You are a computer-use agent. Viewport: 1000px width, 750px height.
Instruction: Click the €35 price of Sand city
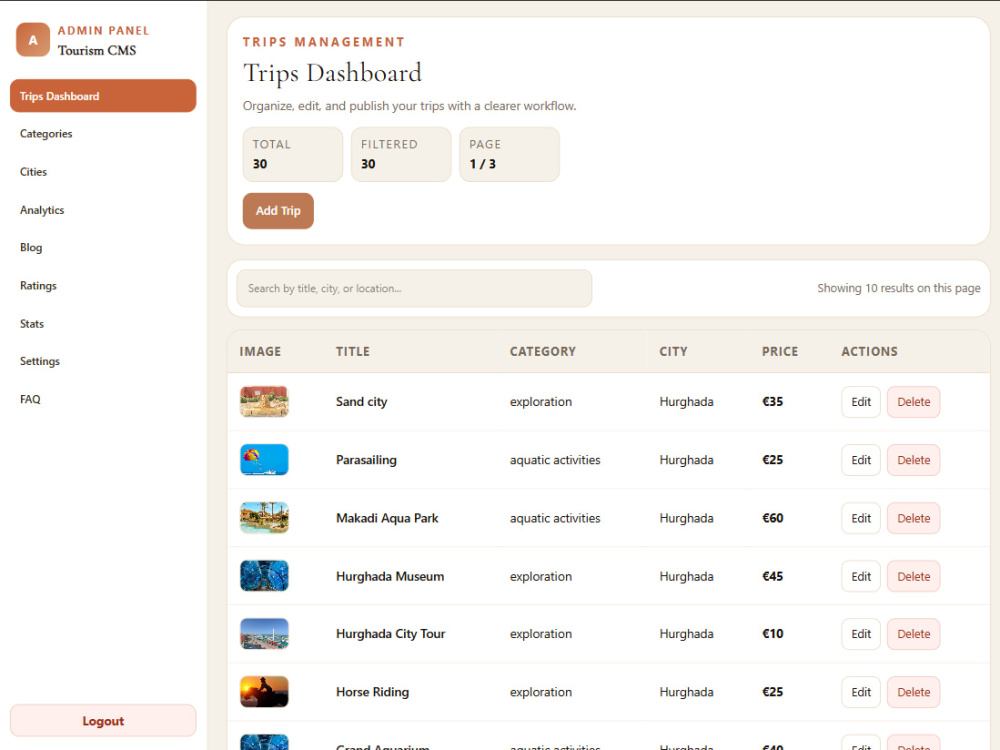(772, 402)
